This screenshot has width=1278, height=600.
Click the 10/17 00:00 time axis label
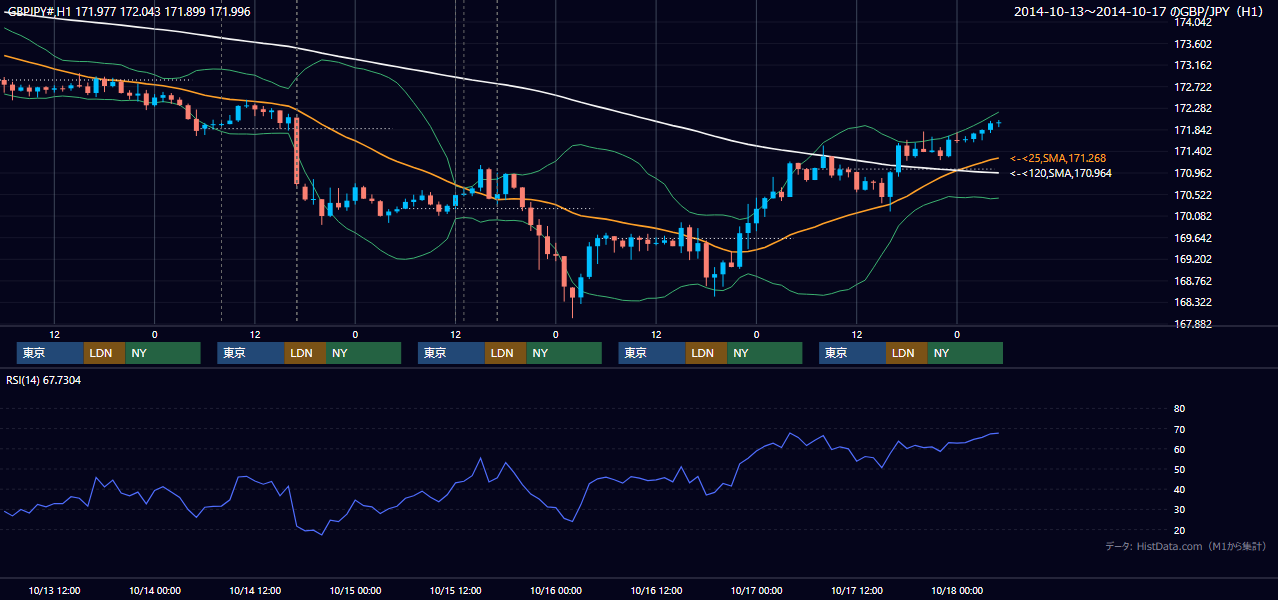coord(756,590)
